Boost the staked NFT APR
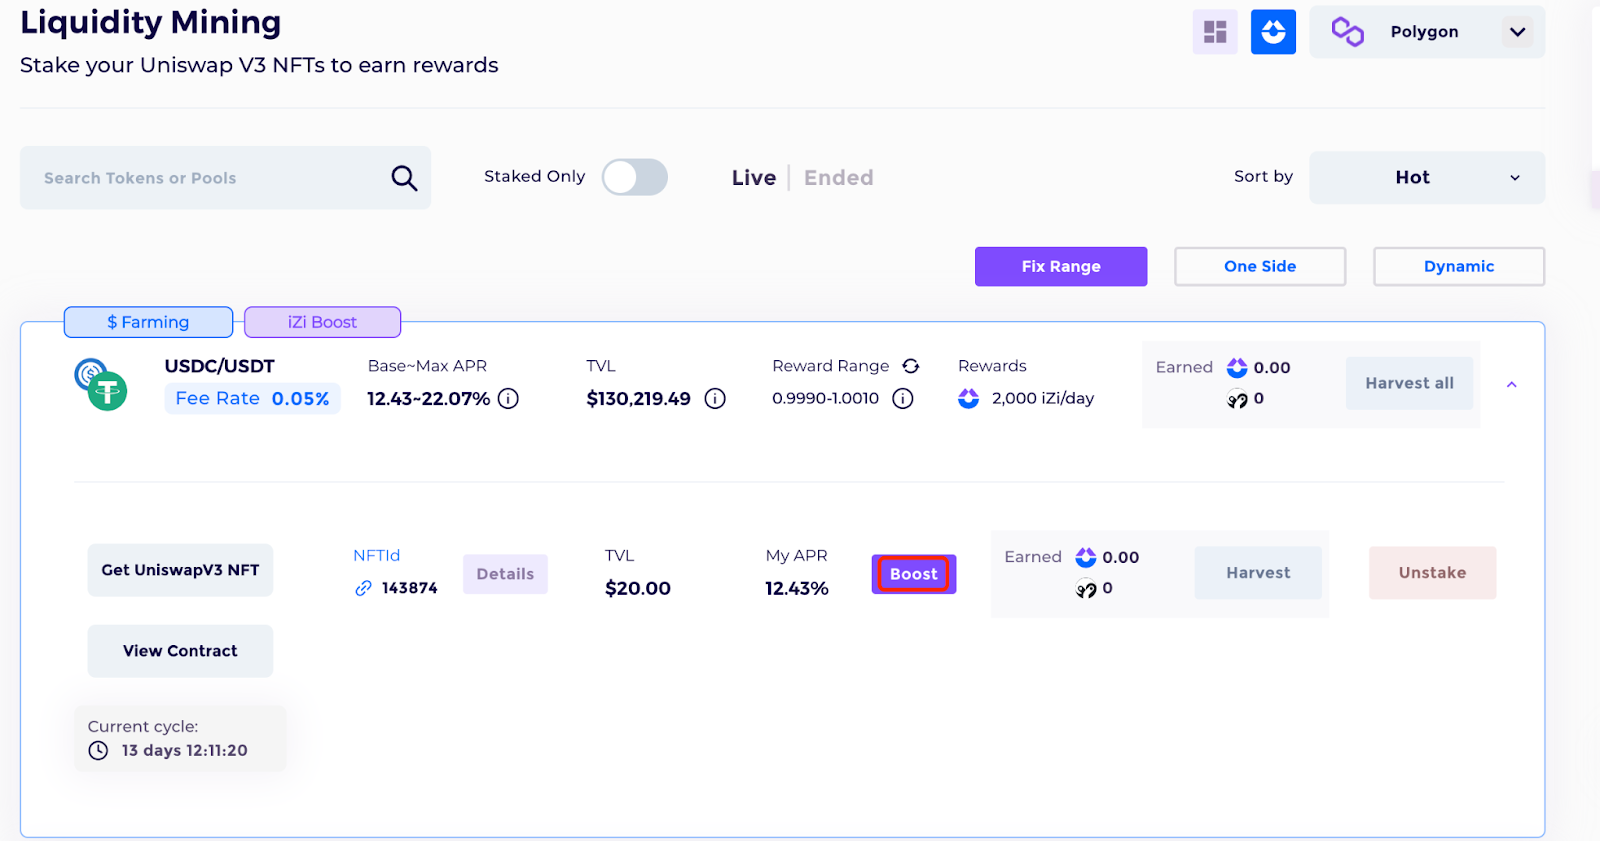The width and height of the screenshot is (1600, 841). pos(914,574)
